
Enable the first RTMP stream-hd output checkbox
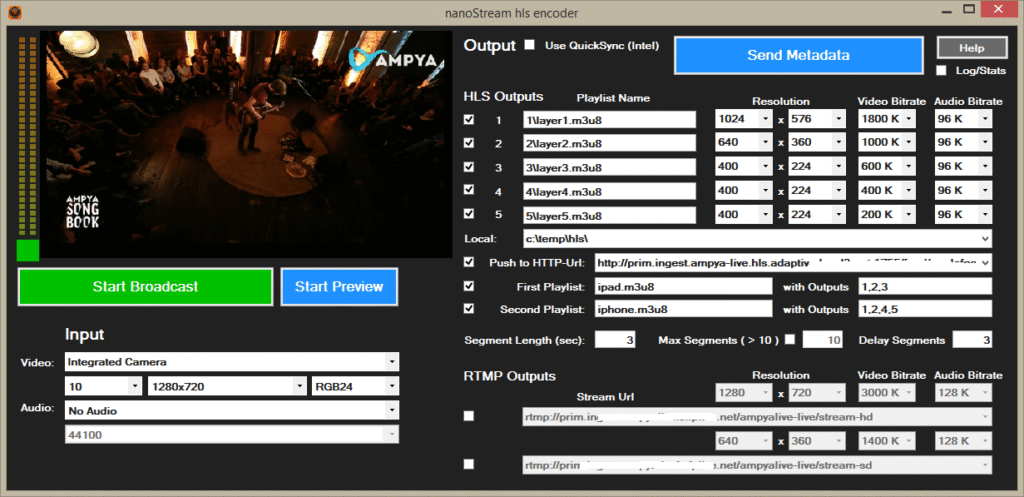(x=470, y=416)
